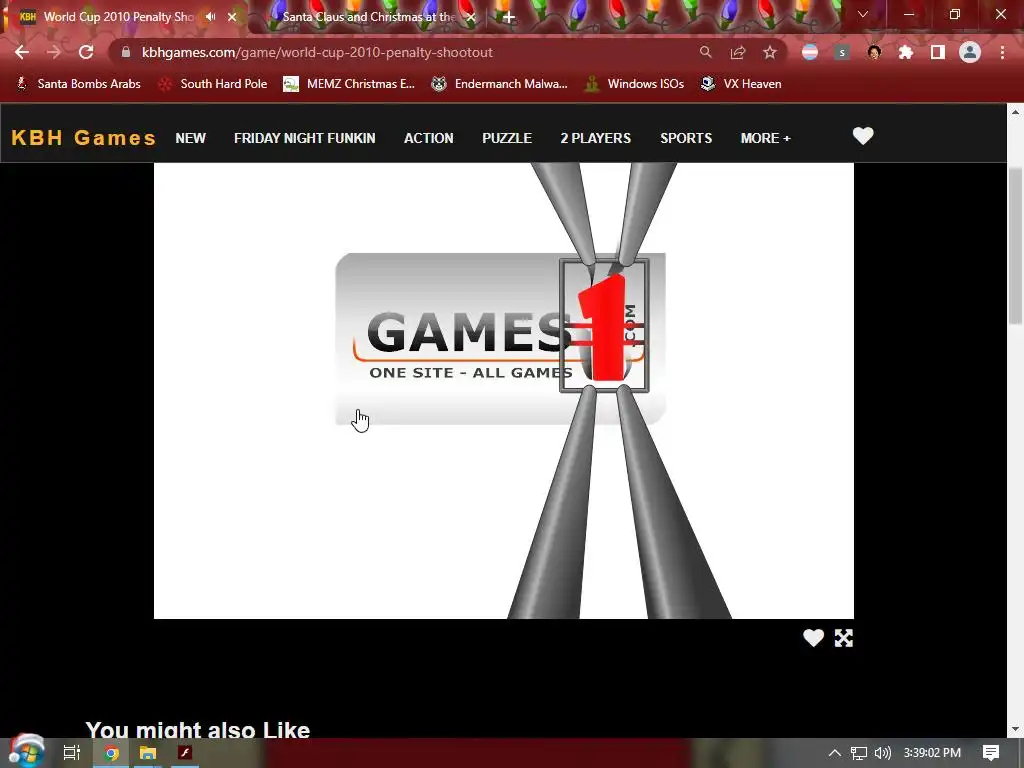Open the Windows Start button
This screenshot has height=768, width=1024.
pyautogui.click(x=26, y=751)
